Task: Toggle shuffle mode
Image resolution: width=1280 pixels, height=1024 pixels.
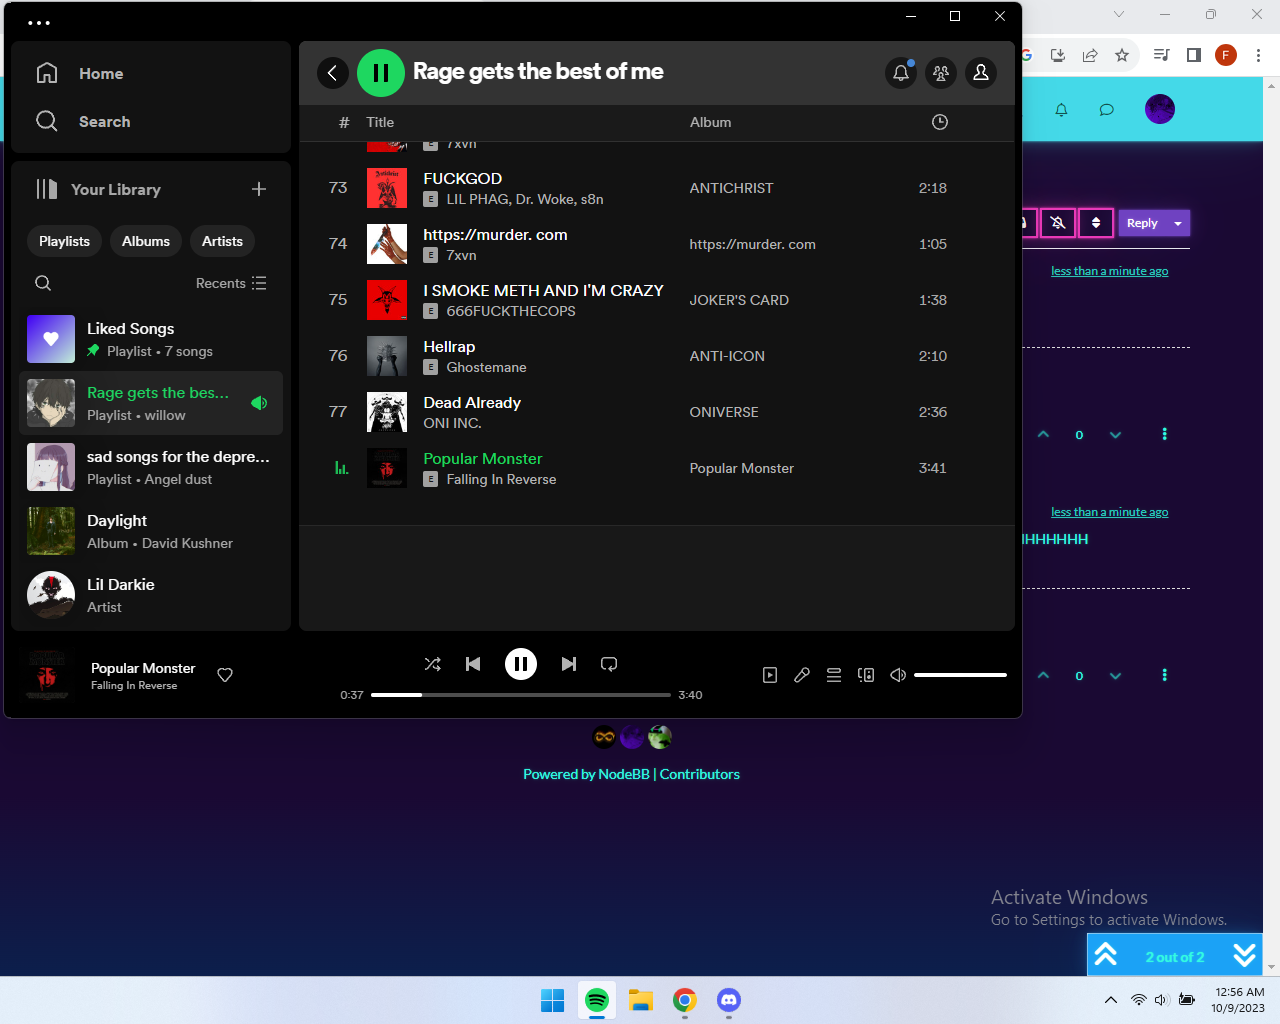Action: tap(433, 664)
